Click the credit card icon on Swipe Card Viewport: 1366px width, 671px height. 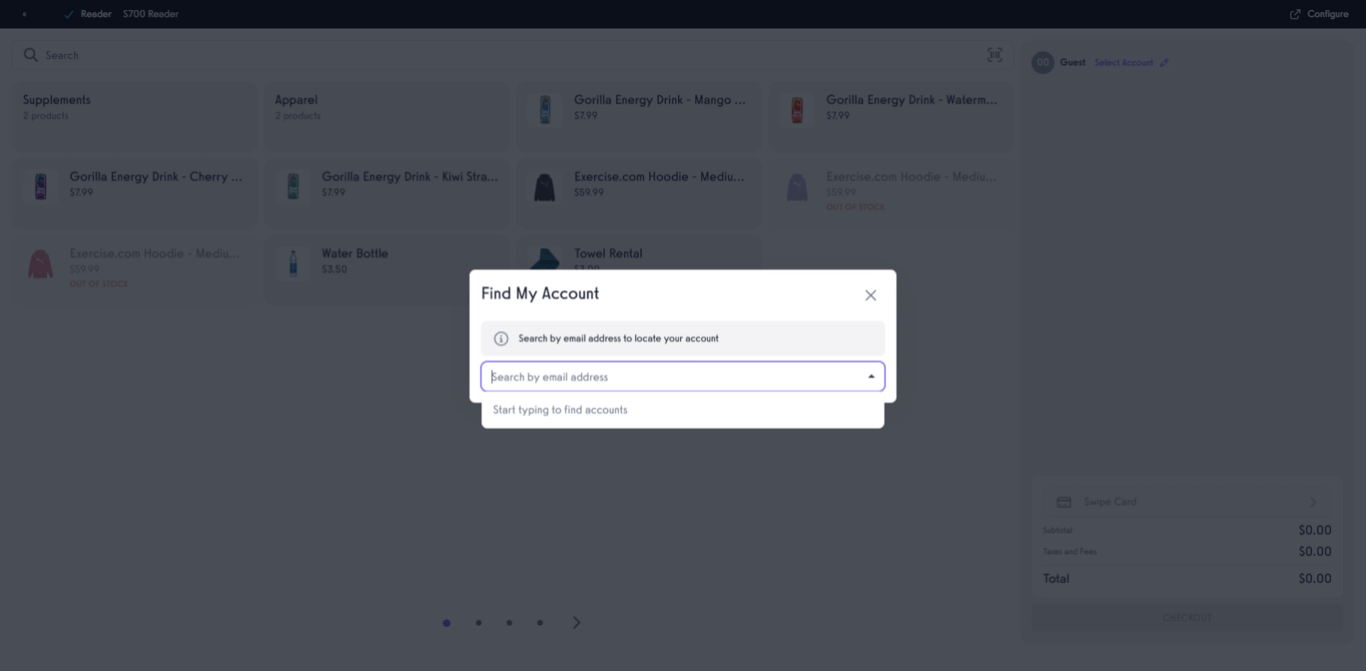point(1063,502)
